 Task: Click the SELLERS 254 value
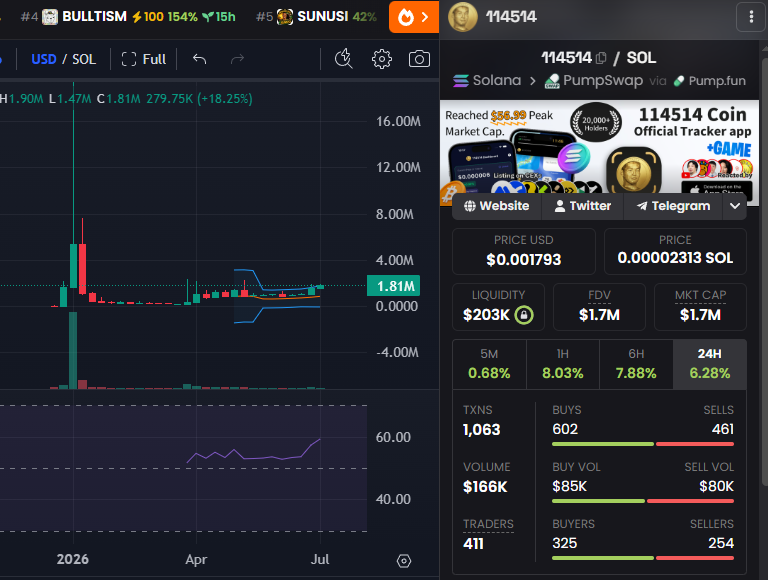coord(721,543)
